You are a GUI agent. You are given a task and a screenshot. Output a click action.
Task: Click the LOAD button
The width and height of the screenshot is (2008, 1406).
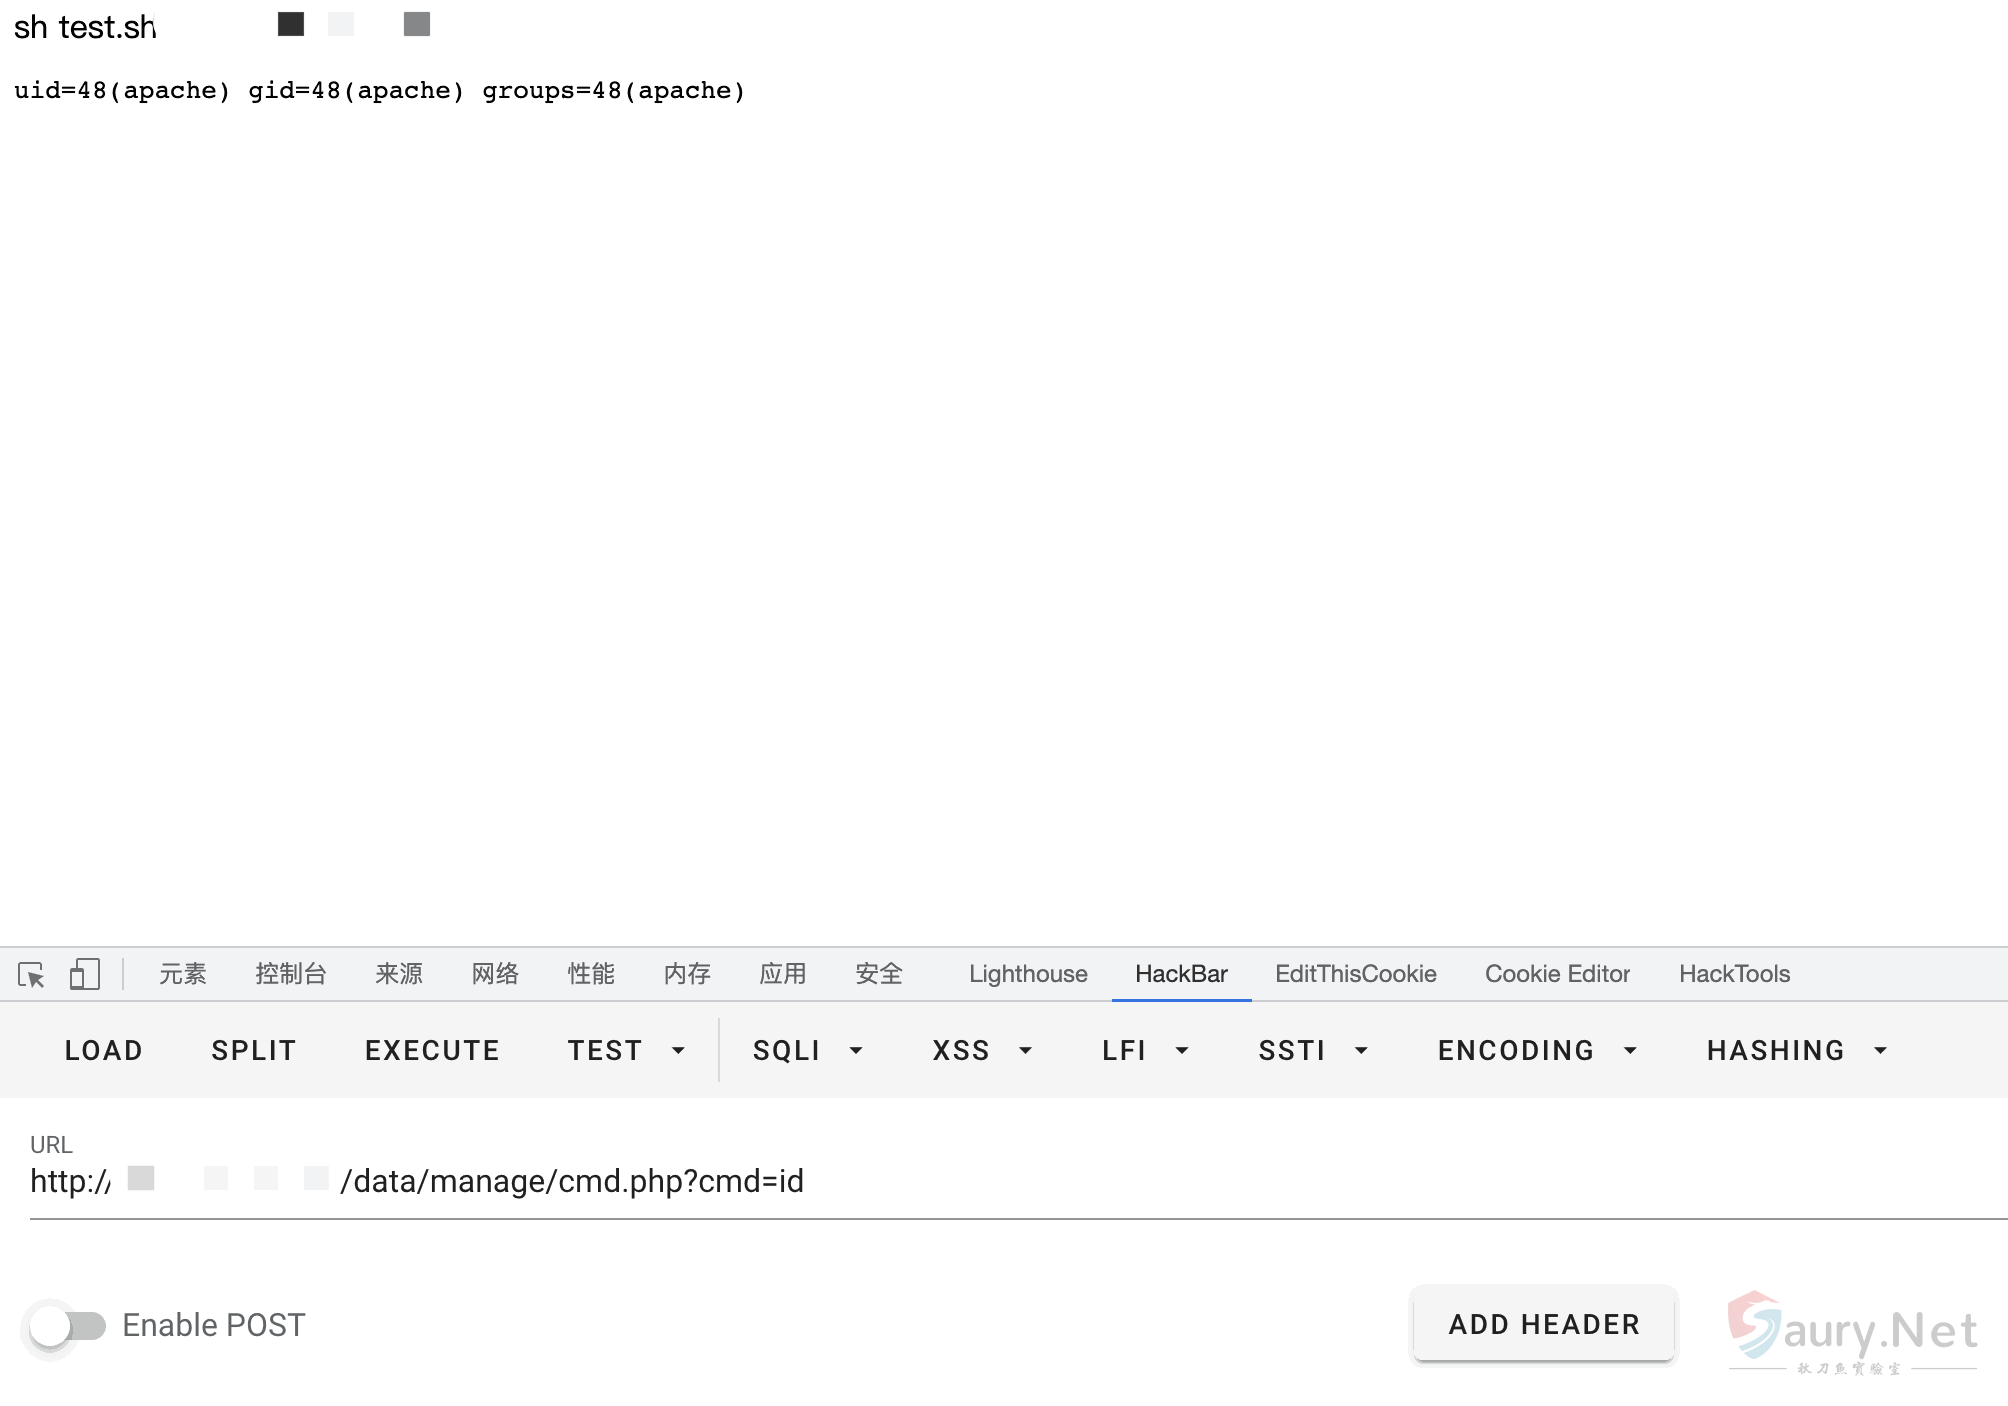click(x=104, y=1050)
